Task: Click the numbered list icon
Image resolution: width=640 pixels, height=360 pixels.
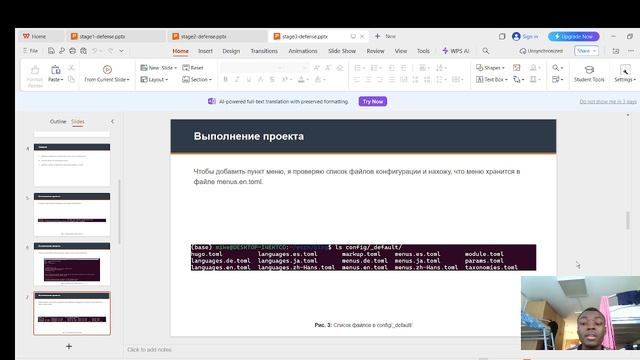Action: [376, 68]
